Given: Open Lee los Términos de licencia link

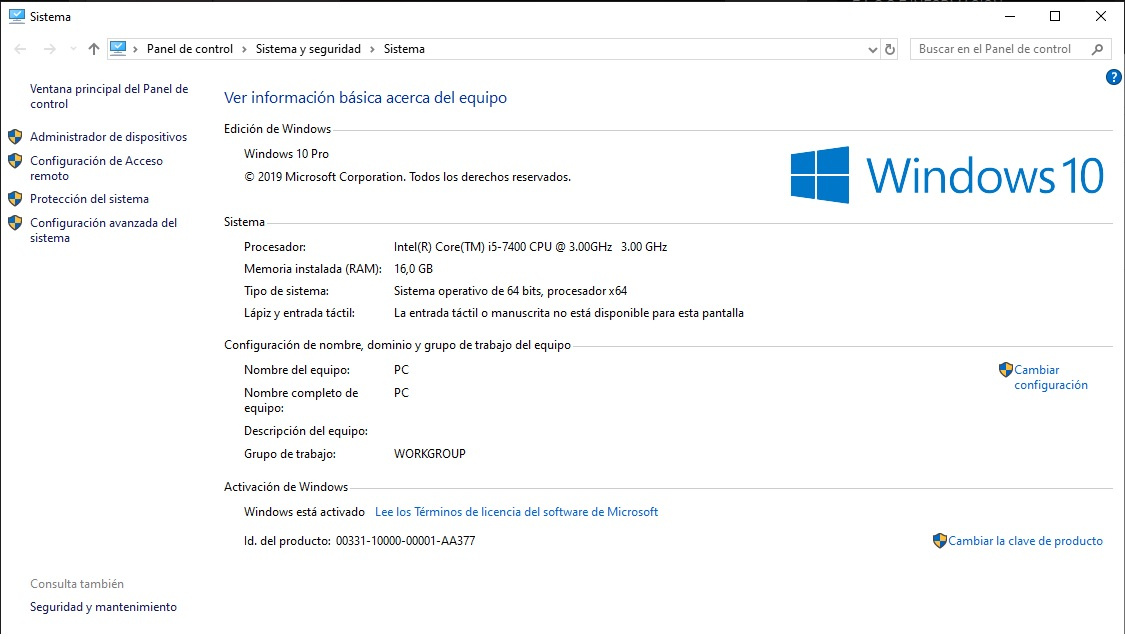Looking at the screenshot, I should (516, 512).
